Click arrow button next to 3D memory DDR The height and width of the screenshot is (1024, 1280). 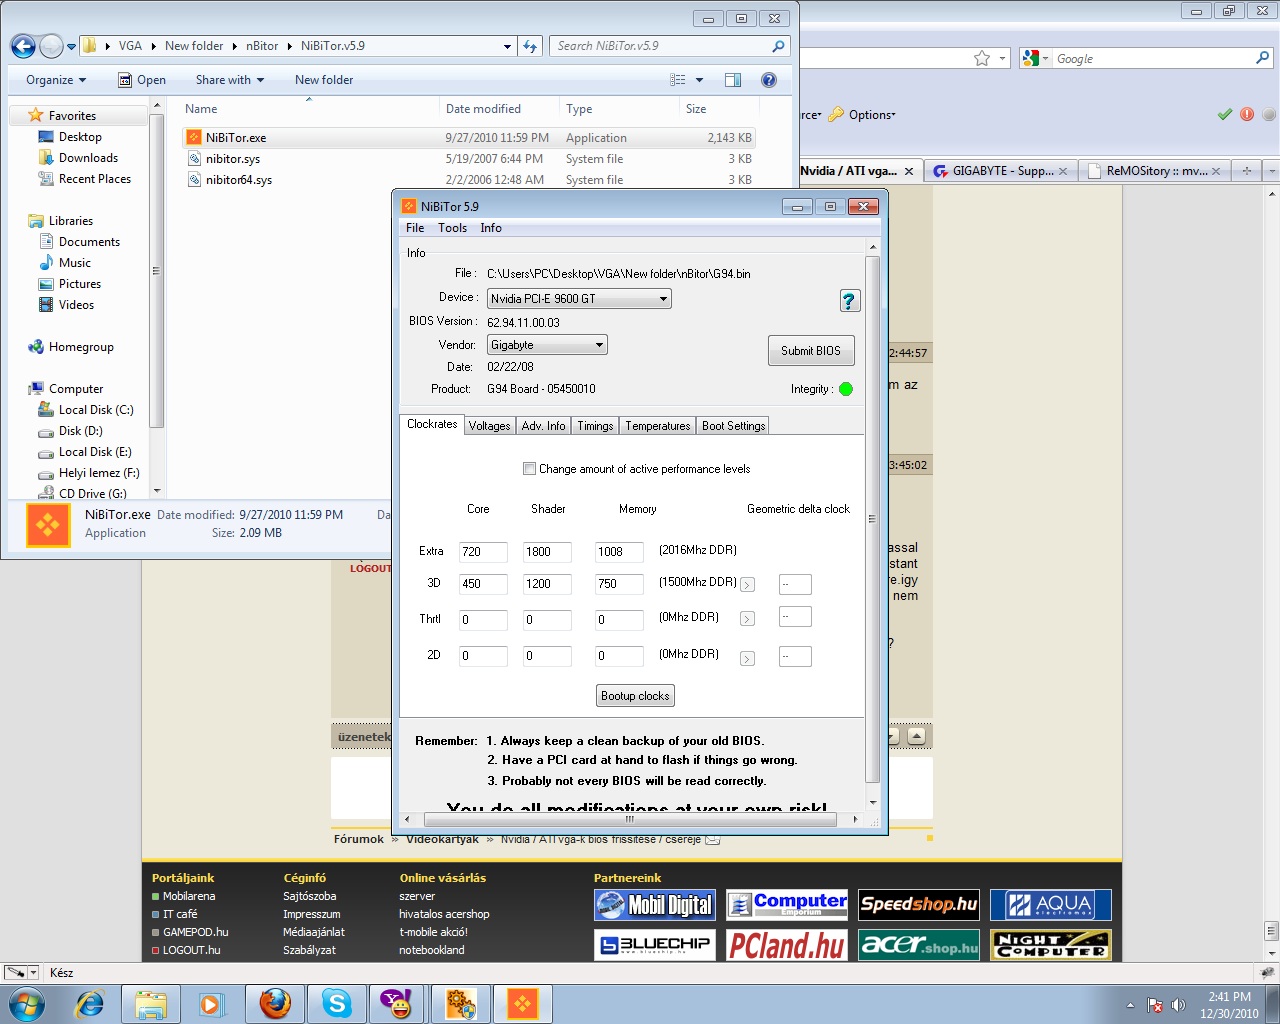click(747, 585)
